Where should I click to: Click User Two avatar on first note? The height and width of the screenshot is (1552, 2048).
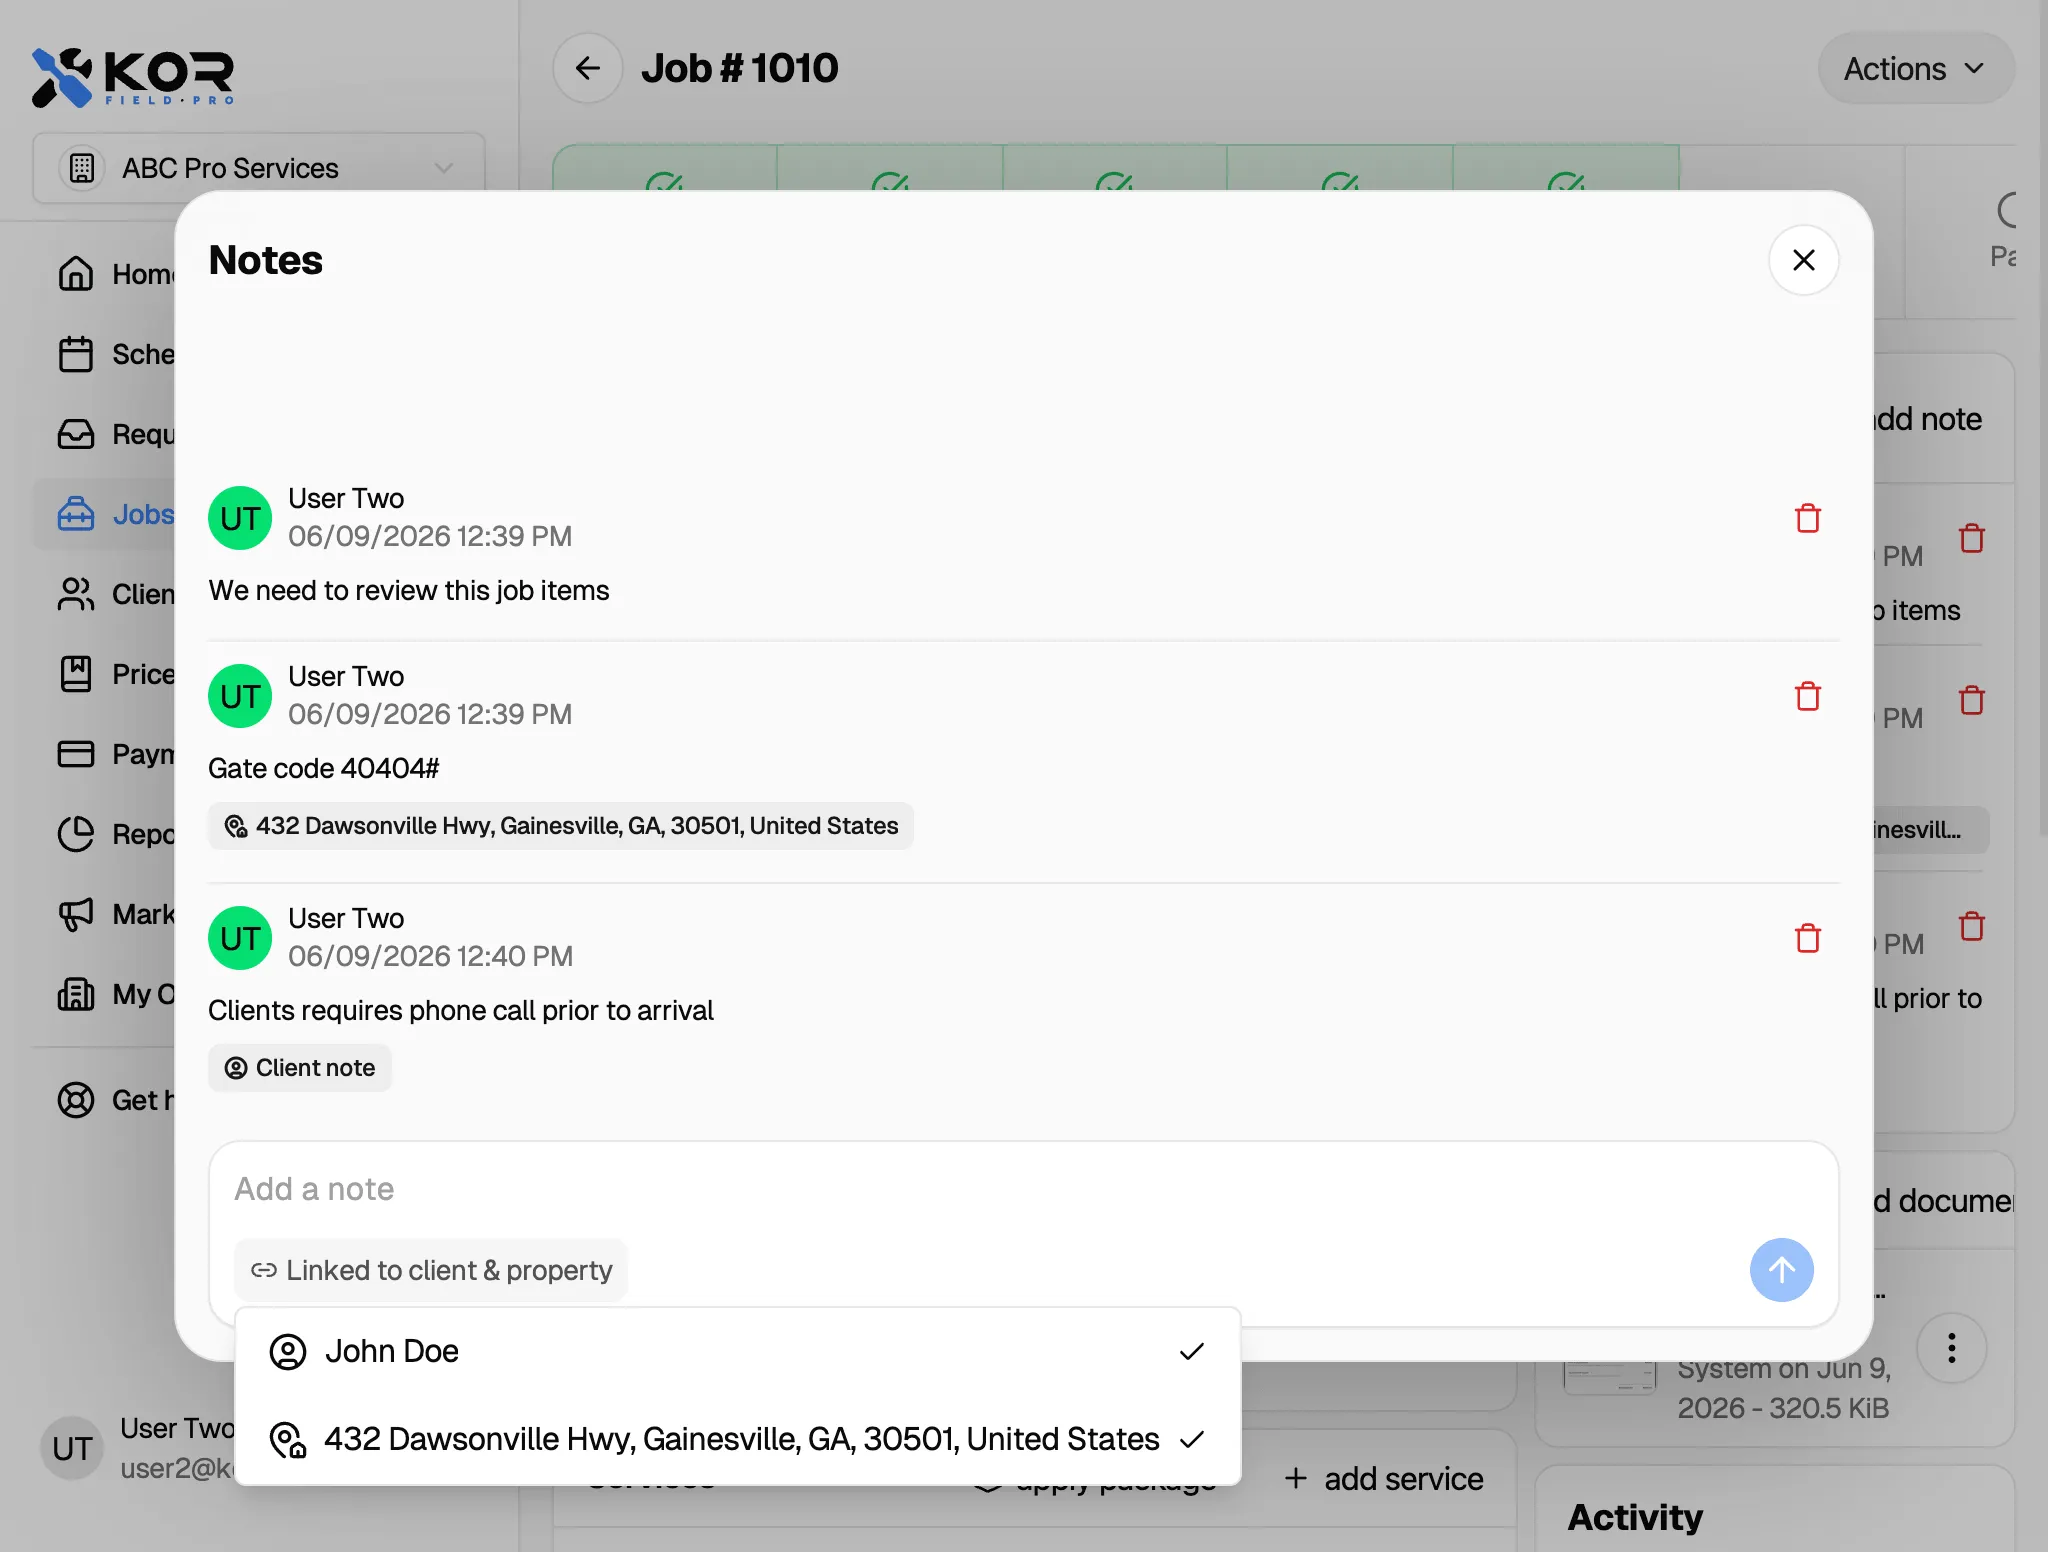click(240, 518)
